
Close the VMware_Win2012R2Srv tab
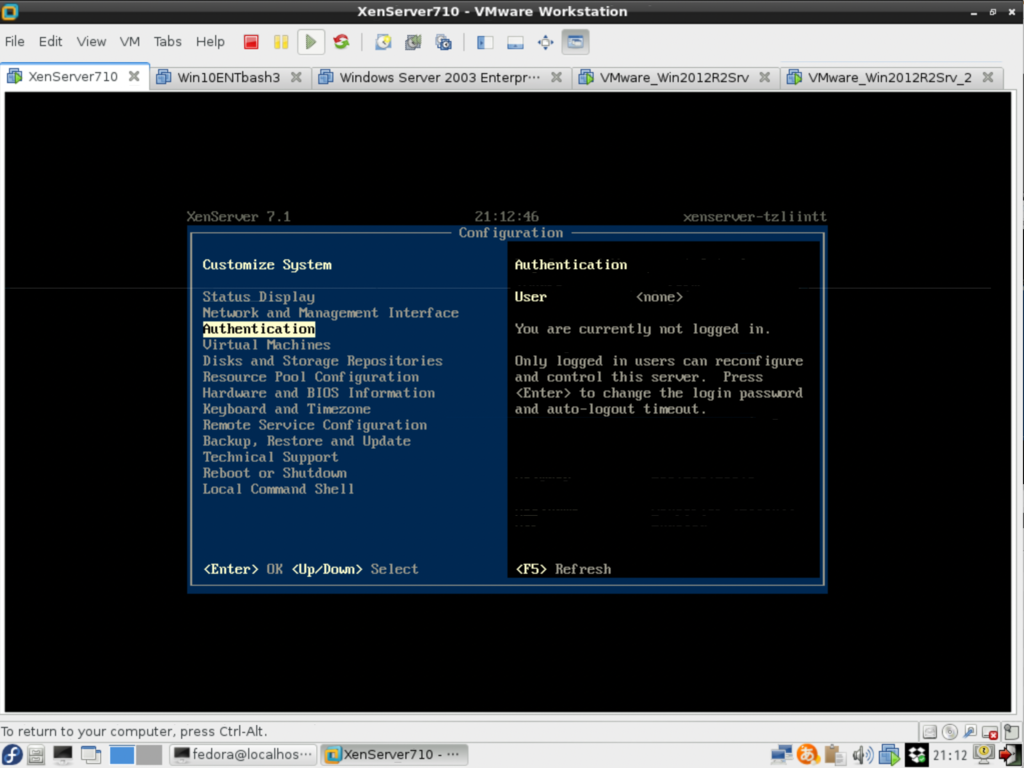click(x=765, y=77)
